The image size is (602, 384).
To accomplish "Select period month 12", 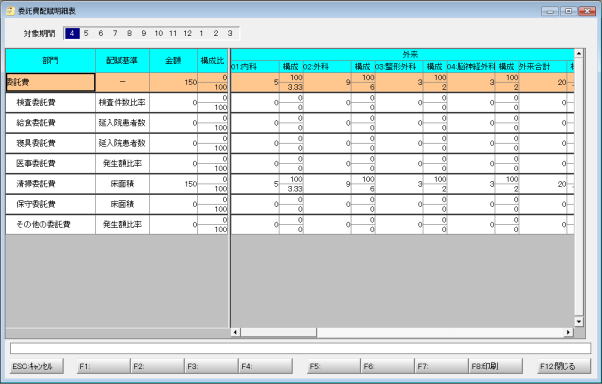I will pyautogui.click(x=187, y=33).
